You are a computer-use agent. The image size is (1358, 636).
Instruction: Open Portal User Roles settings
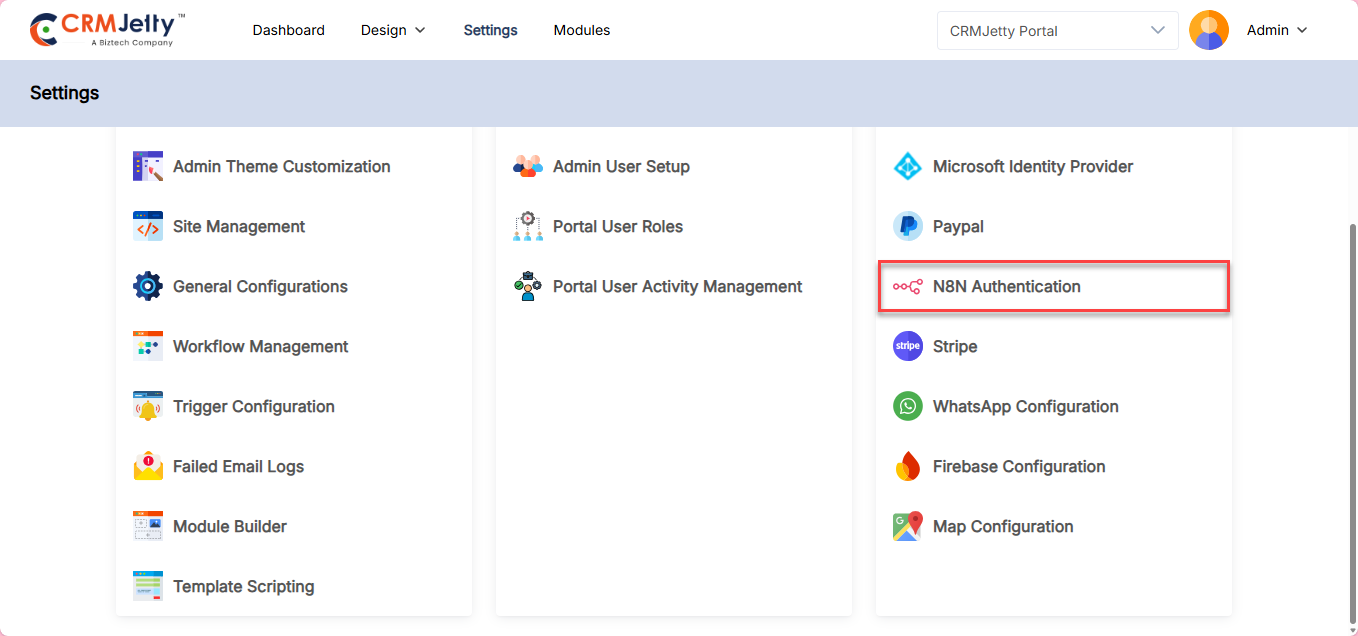tap(617, 227)
